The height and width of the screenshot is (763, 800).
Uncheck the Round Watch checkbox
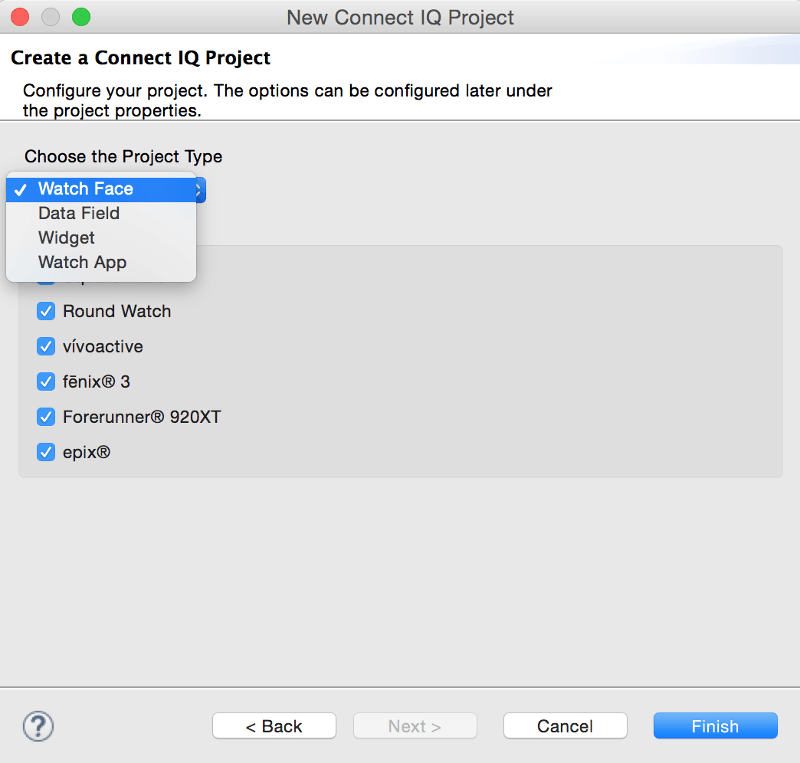click(46, 311)
